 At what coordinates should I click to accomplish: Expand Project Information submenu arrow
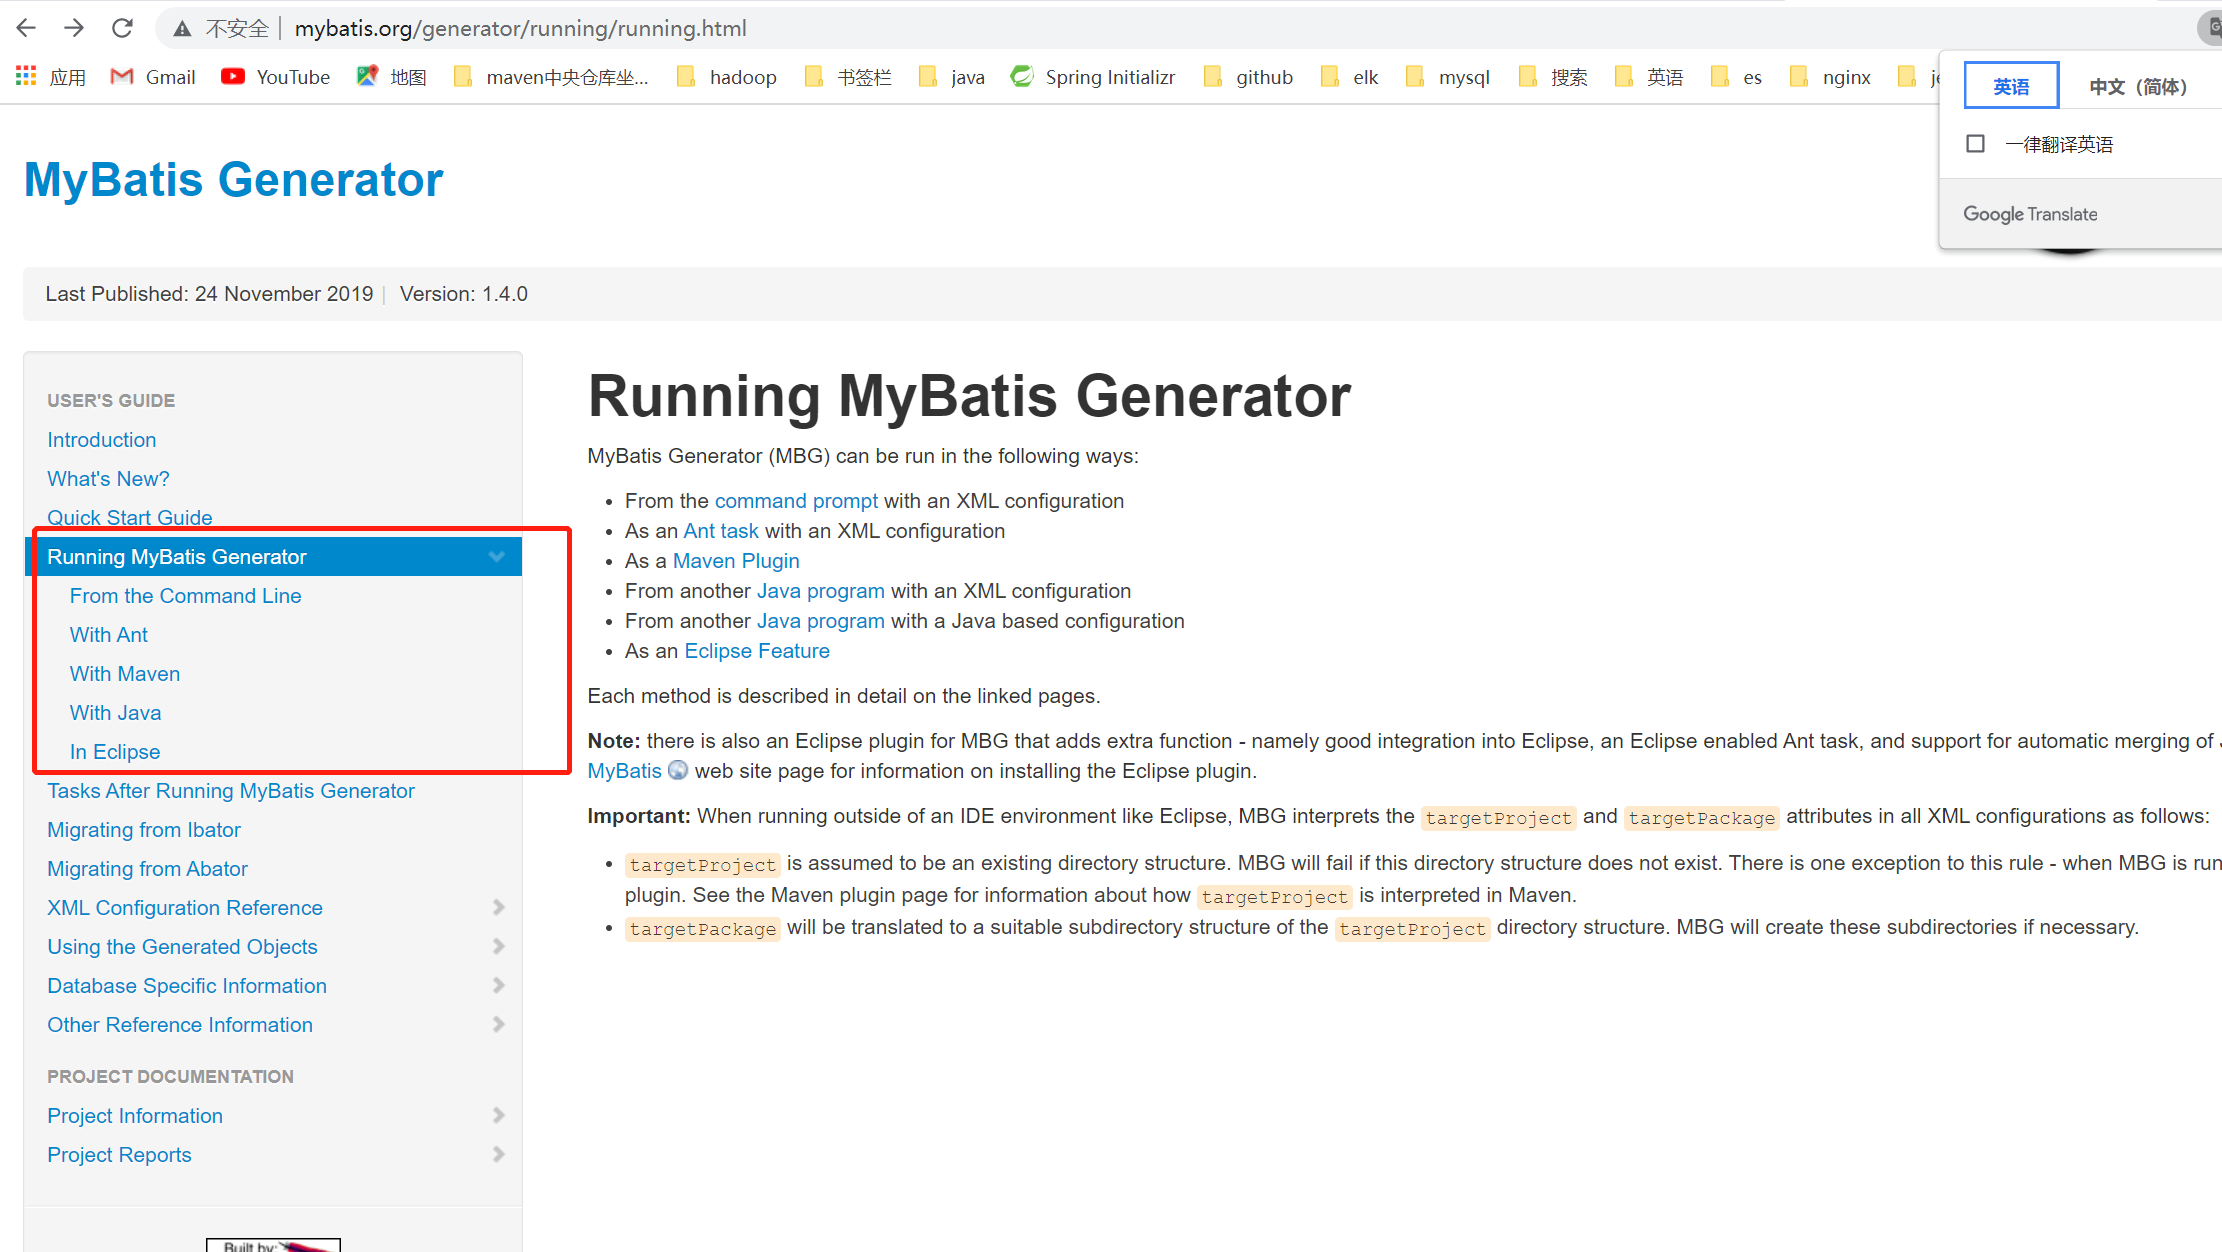click(x=498, y=1115)
